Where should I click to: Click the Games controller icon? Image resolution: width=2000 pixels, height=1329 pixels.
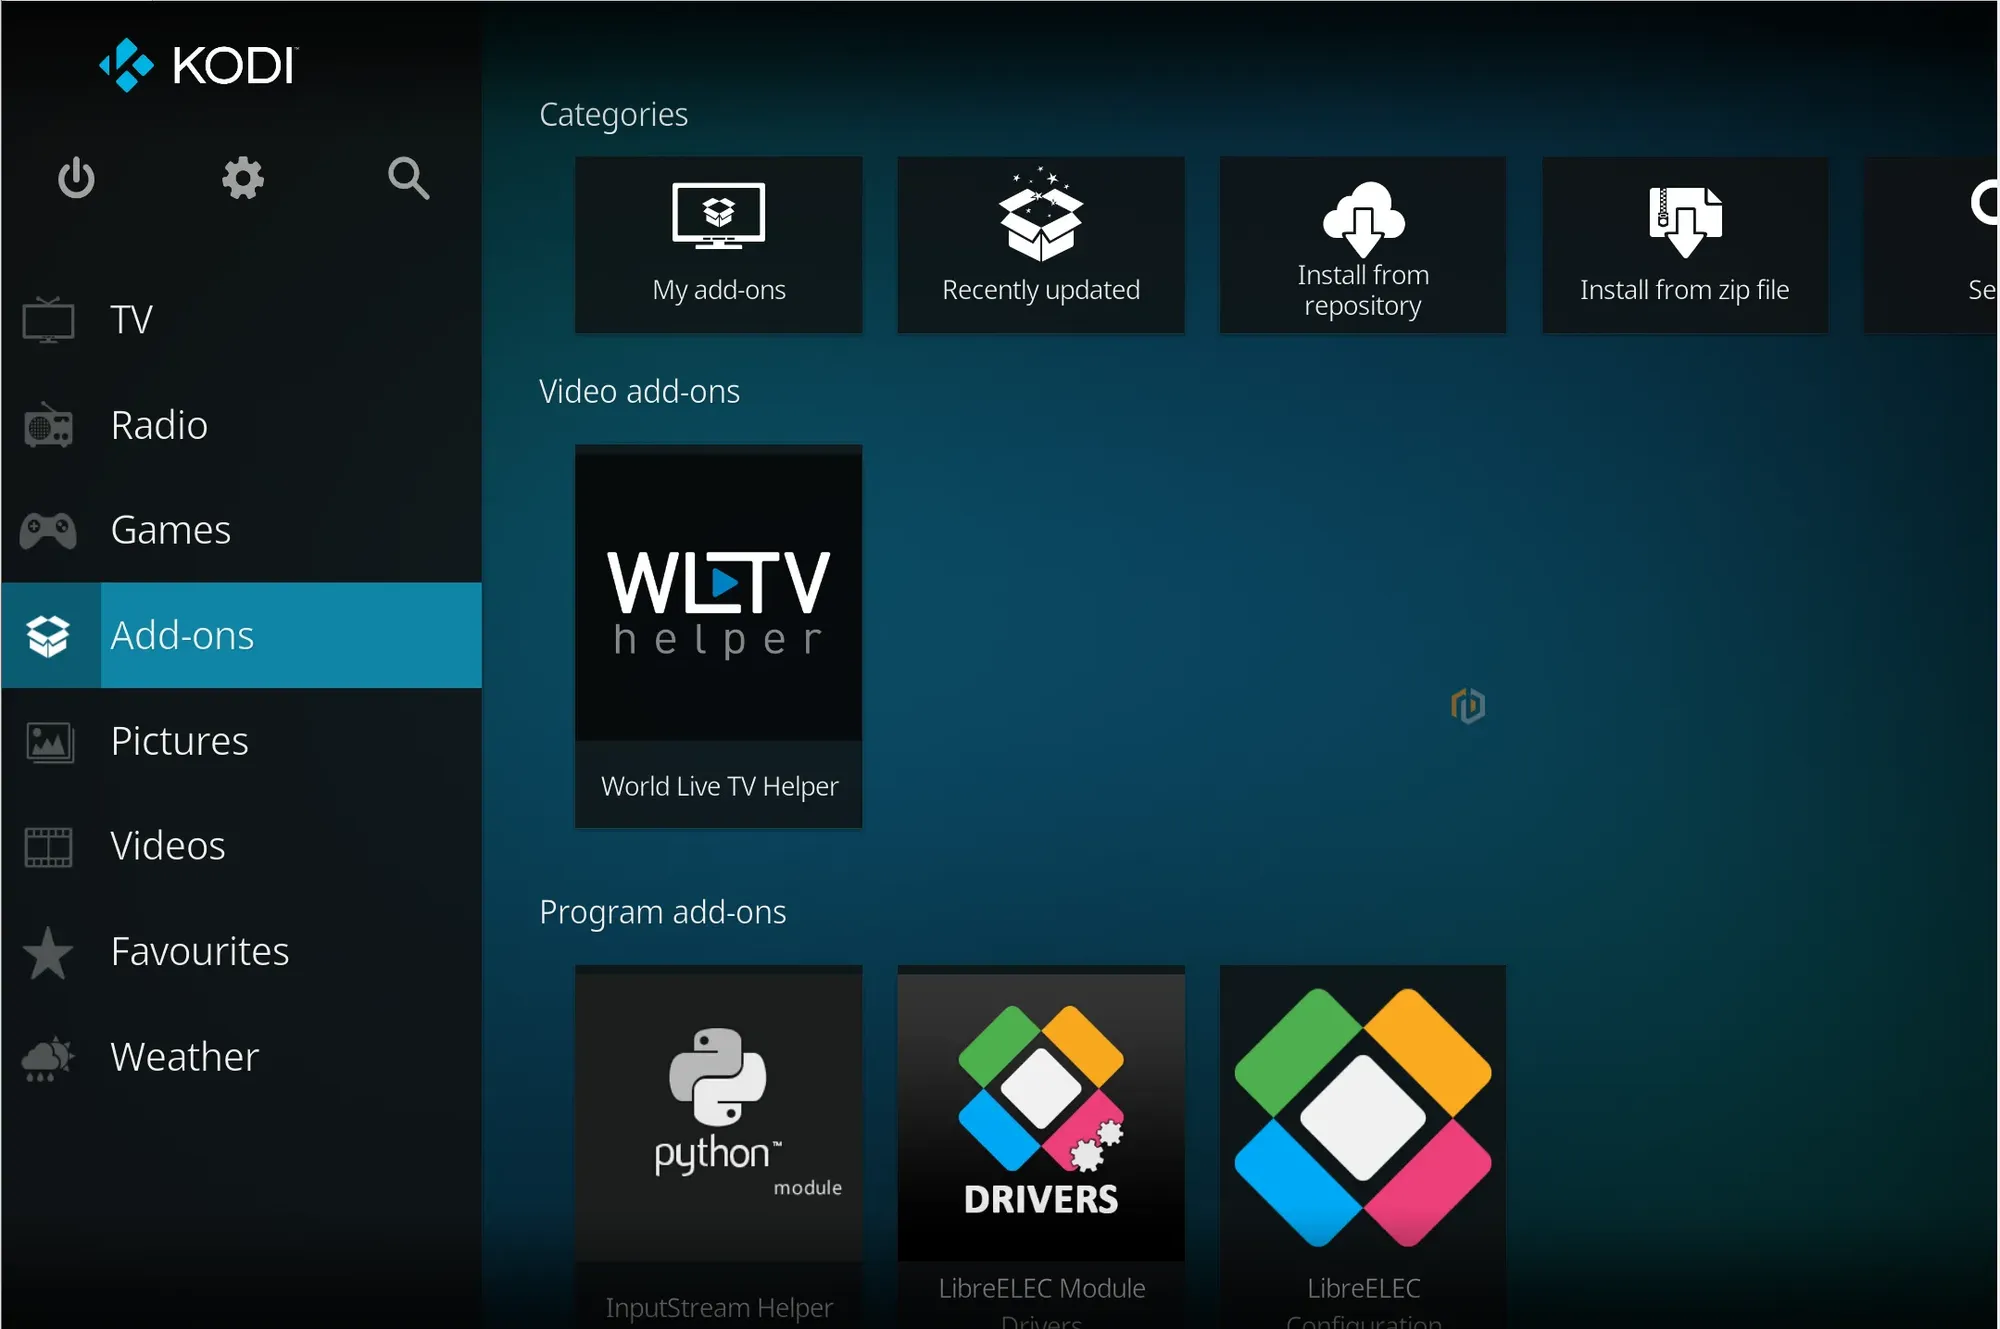(48, 531)
